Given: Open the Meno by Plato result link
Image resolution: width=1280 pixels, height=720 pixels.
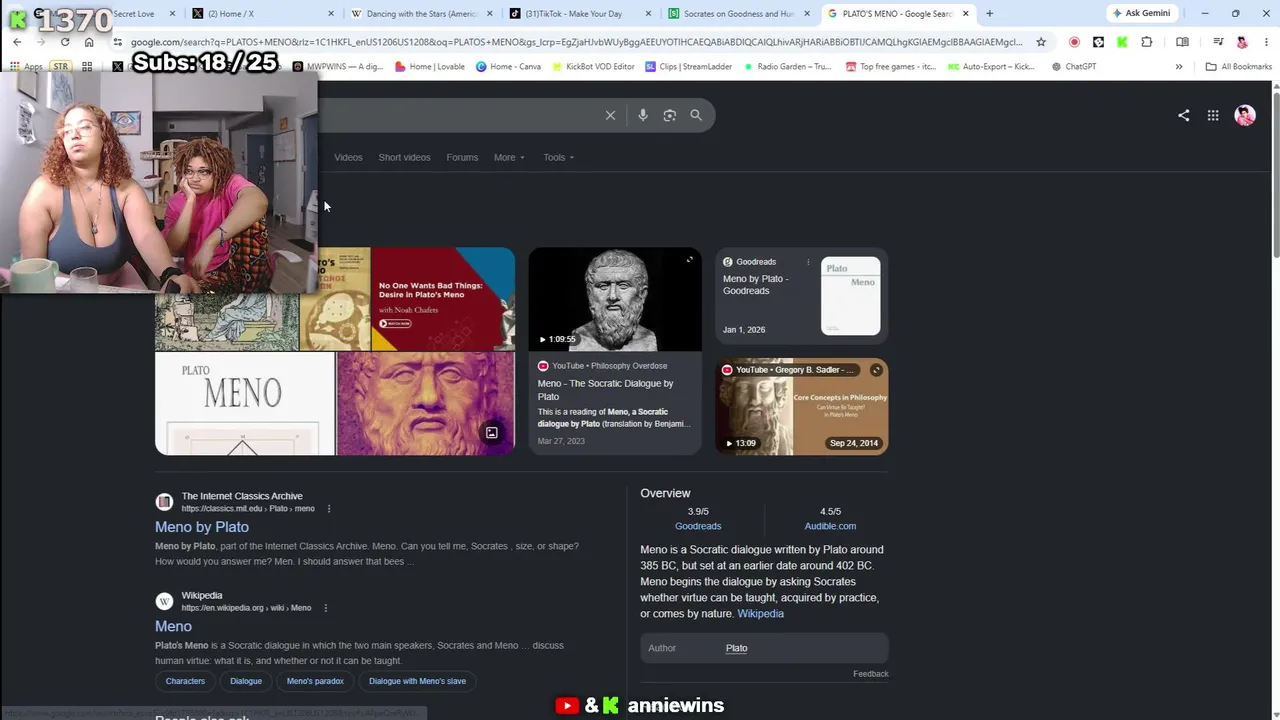Looking at the screenshot, I should [202, 527].
